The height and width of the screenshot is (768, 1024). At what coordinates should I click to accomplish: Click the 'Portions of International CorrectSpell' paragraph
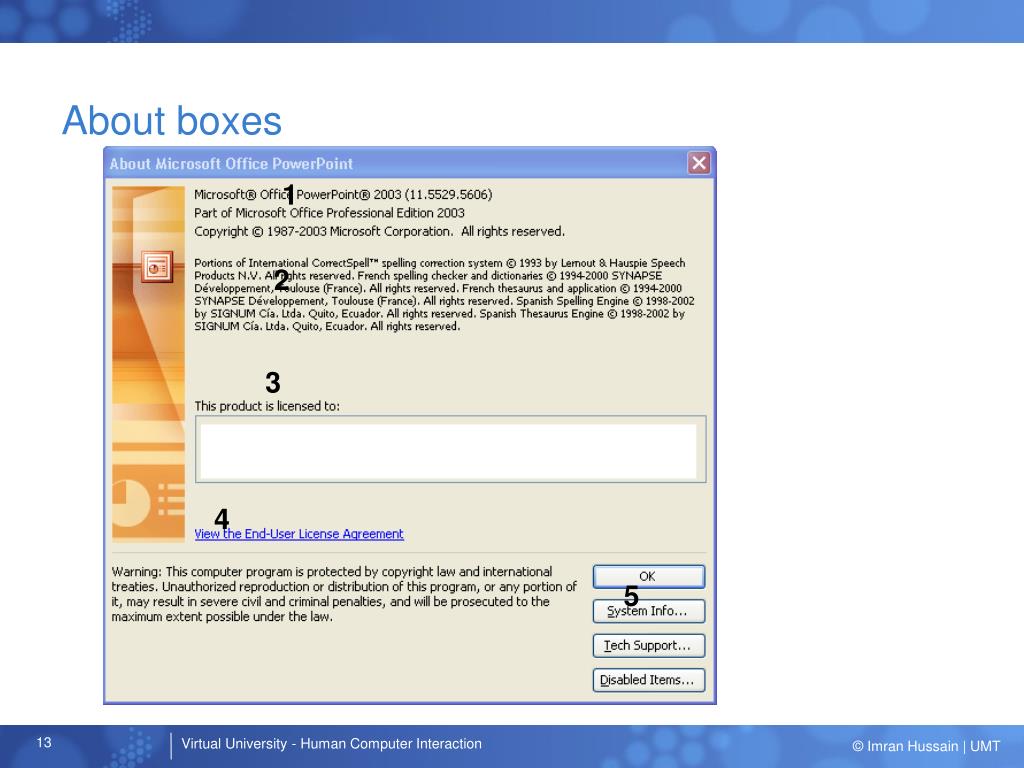pos(444,295)
